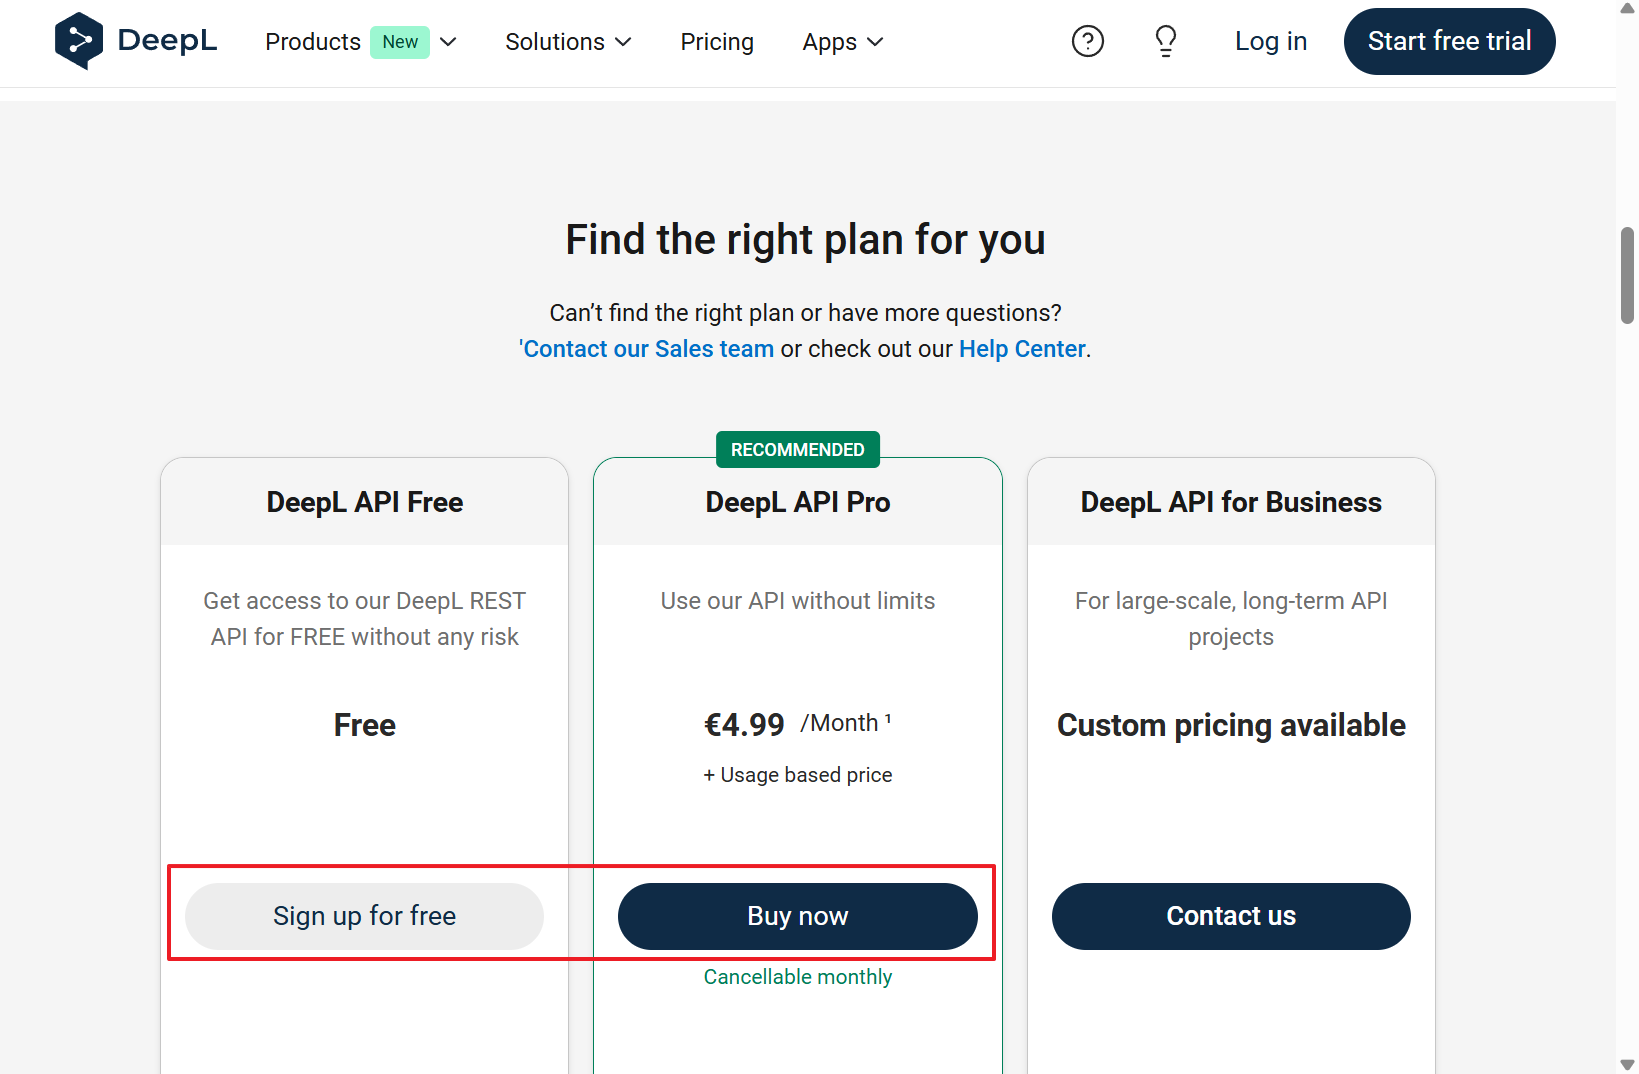This screenshot has width=1639, height=1074.
Task: Open the help question mark icon
Action: click(1088, 41)
